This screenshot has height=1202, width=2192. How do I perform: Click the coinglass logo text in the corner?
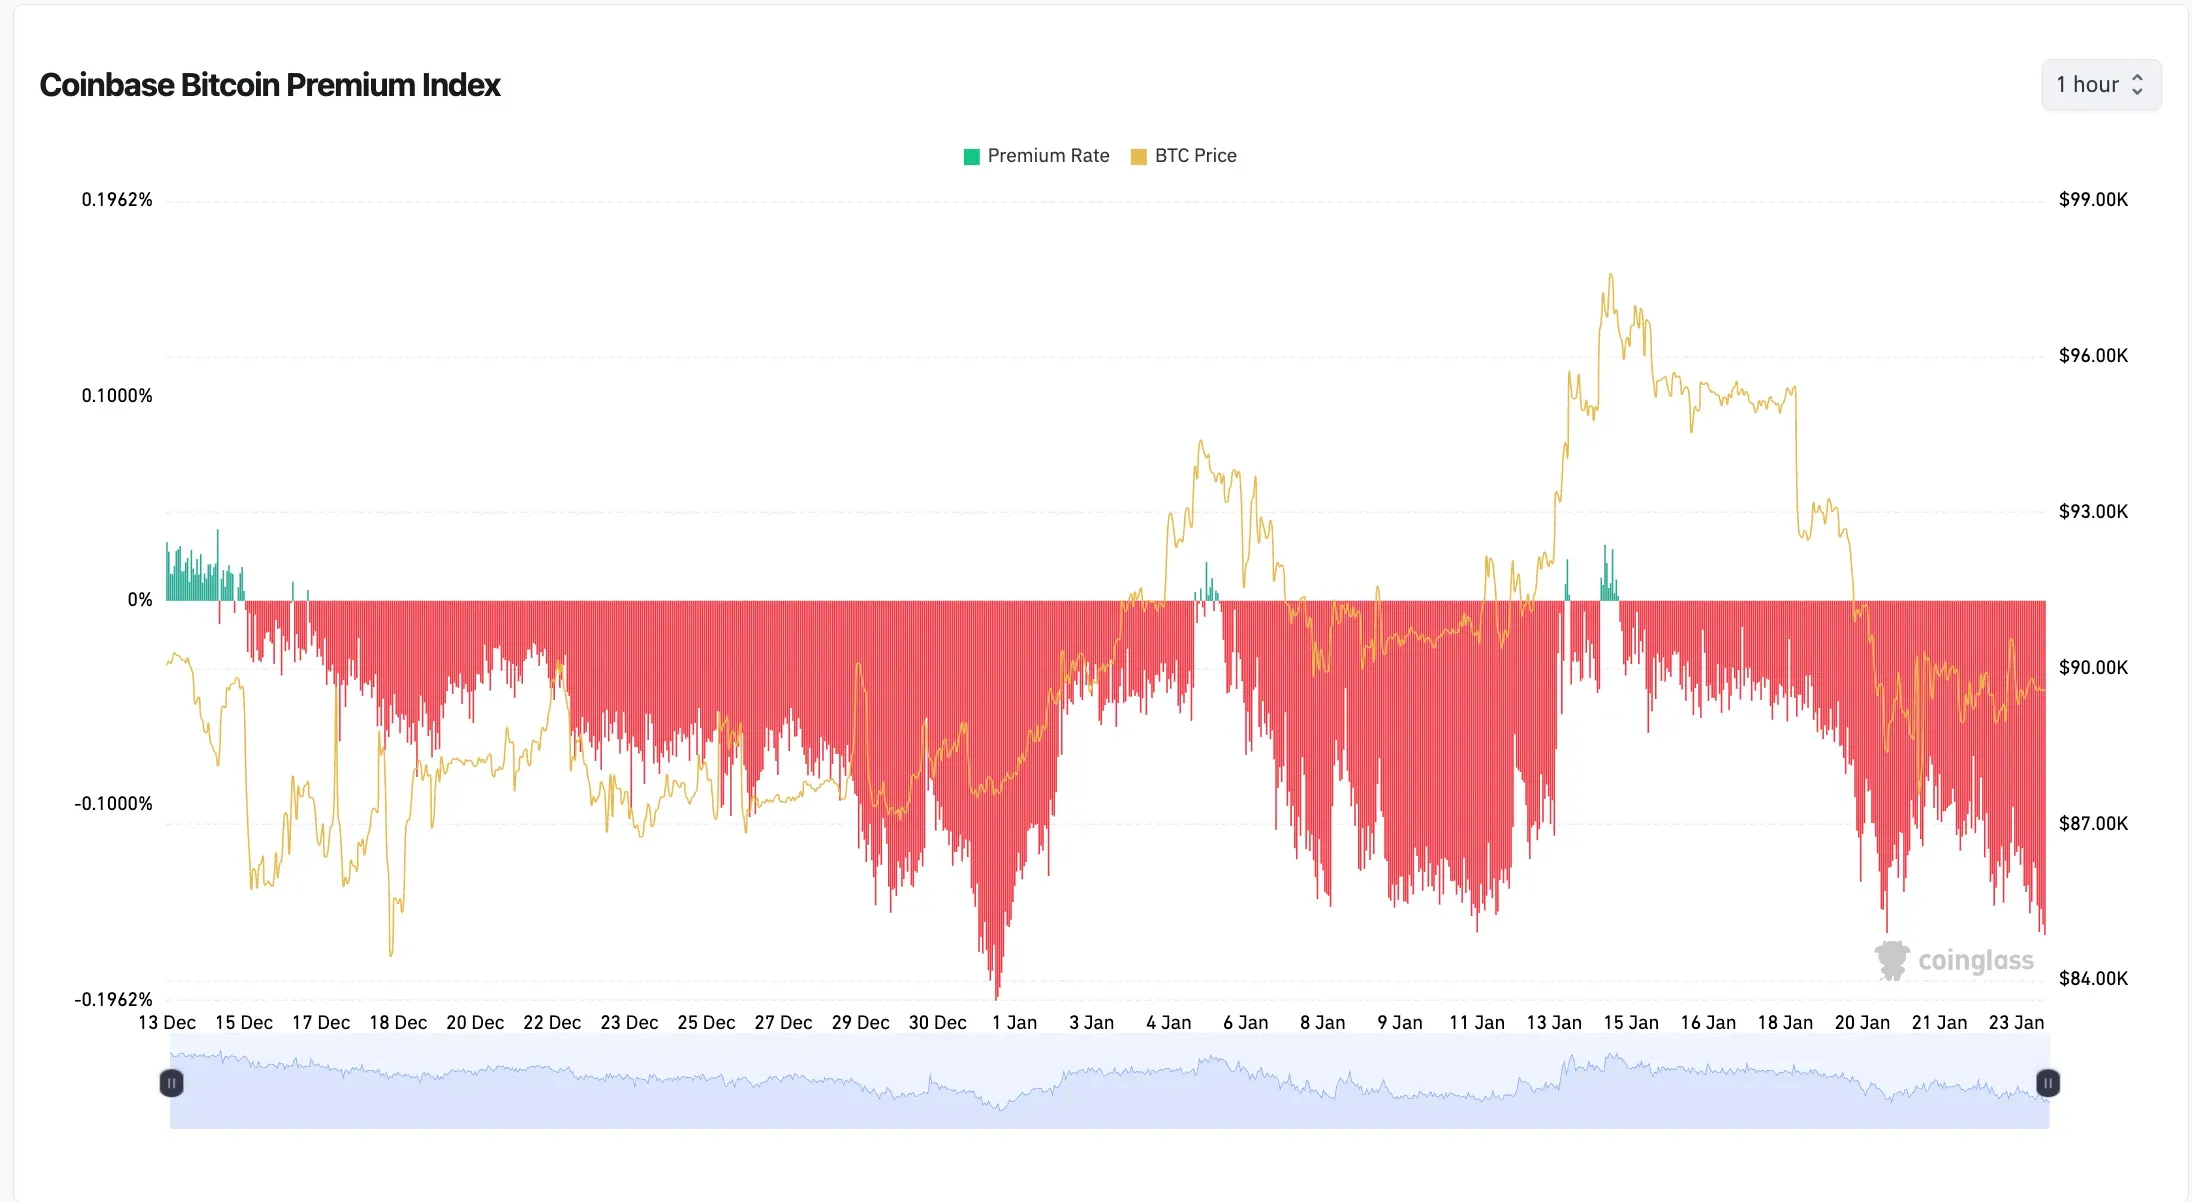point(1975,960)
